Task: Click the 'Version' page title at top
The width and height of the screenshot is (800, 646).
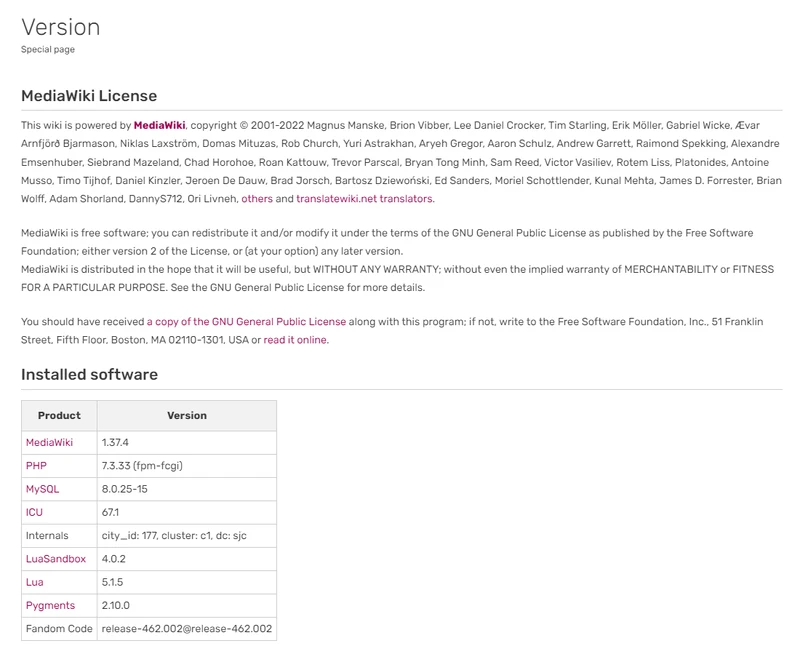Action: coord(60,27)
